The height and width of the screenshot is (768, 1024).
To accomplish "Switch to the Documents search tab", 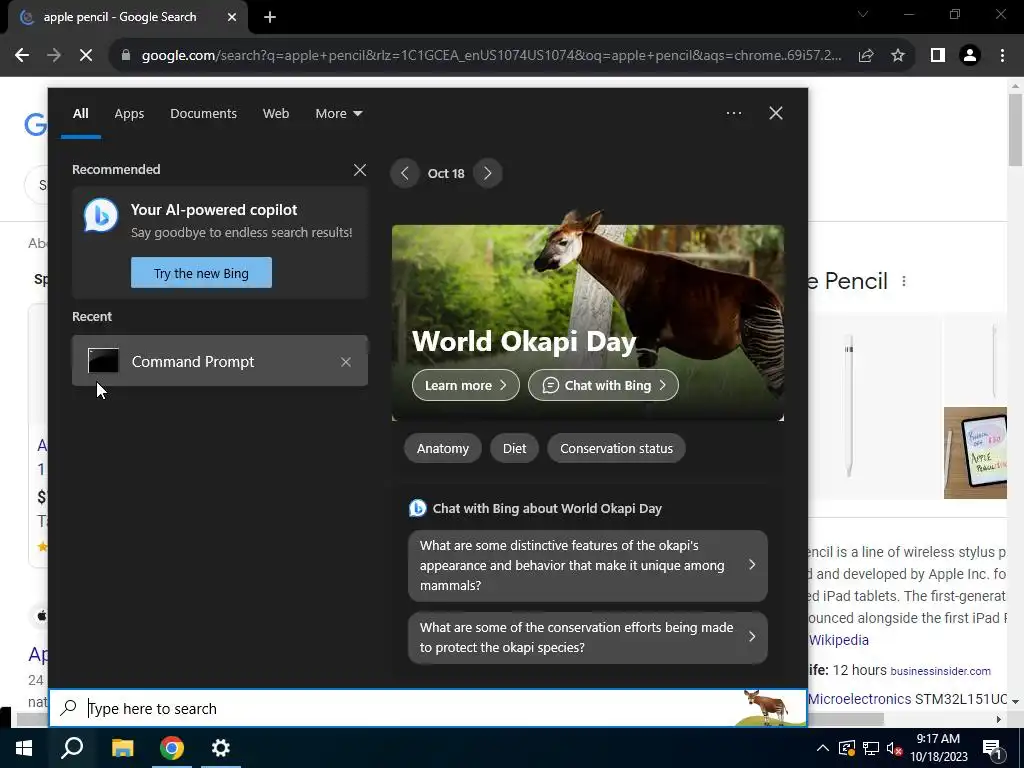I will [x=203, y=114].
